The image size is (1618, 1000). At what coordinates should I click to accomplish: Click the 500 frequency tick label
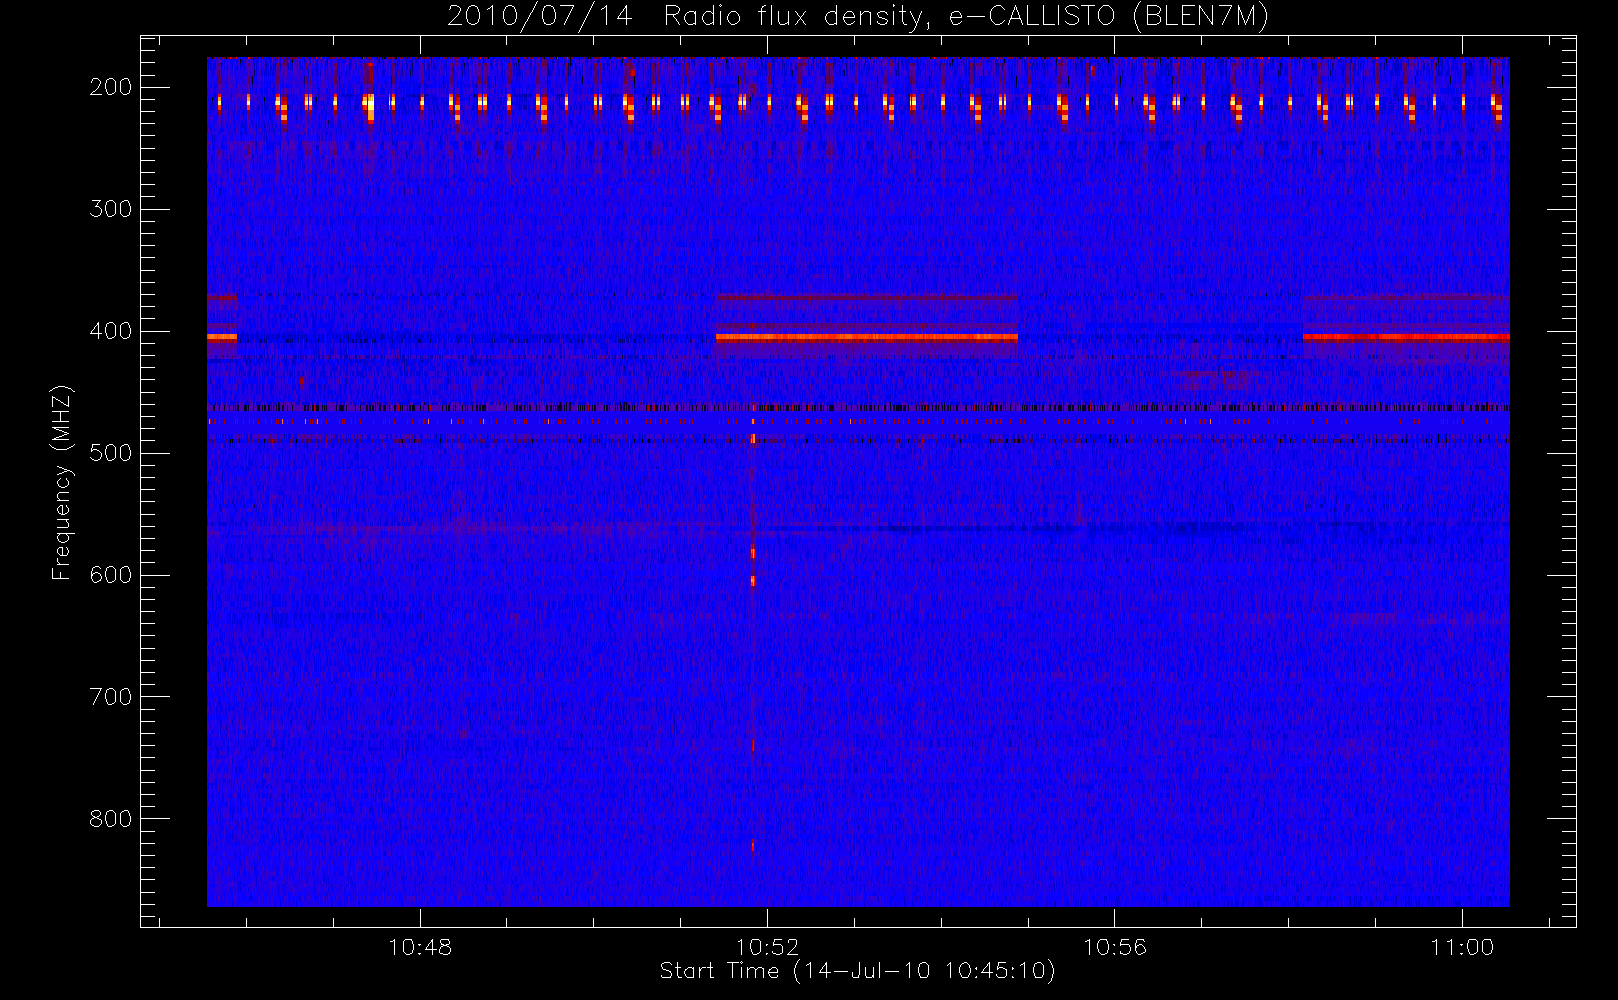coord(110,453)
